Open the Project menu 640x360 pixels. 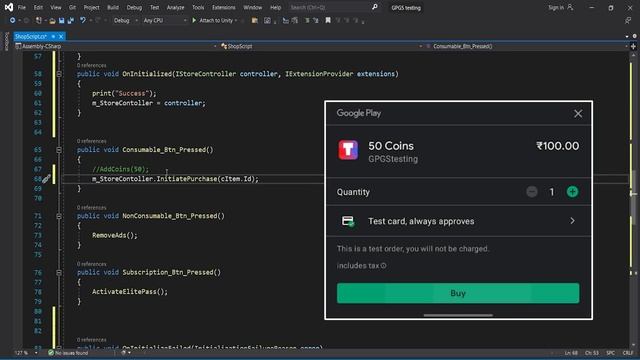pos(91,7)
